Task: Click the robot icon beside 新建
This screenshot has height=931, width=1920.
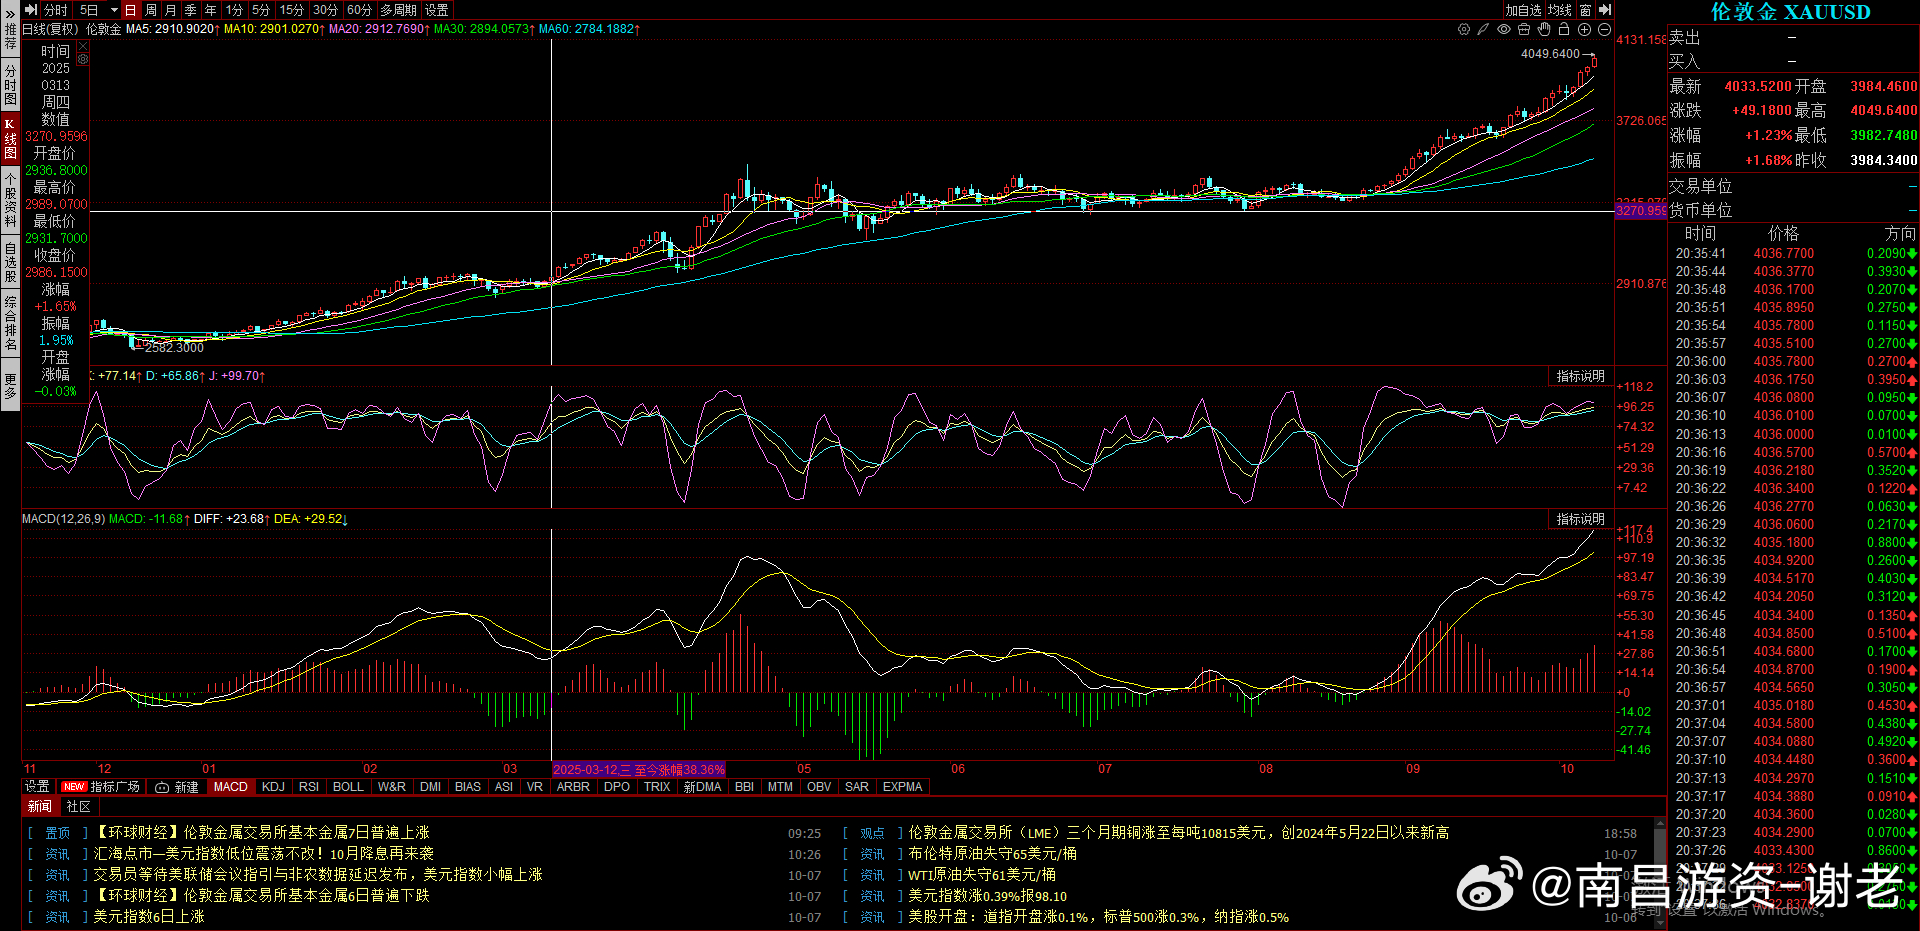Action: point(162,787)
